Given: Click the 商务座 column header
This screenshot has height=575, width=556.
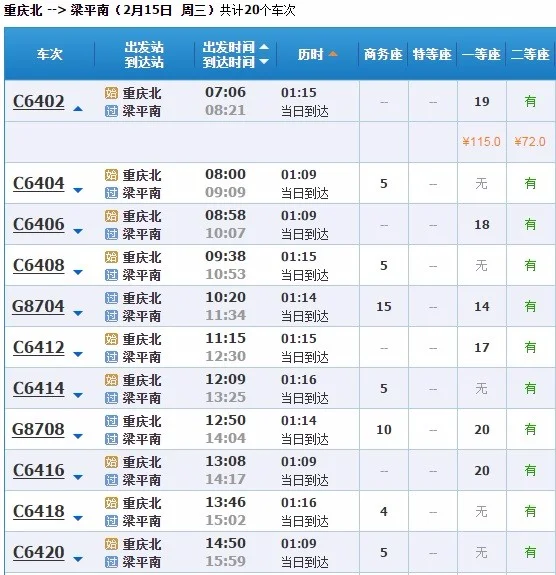Looking at the screenshot, I should (x=383, y=54).
